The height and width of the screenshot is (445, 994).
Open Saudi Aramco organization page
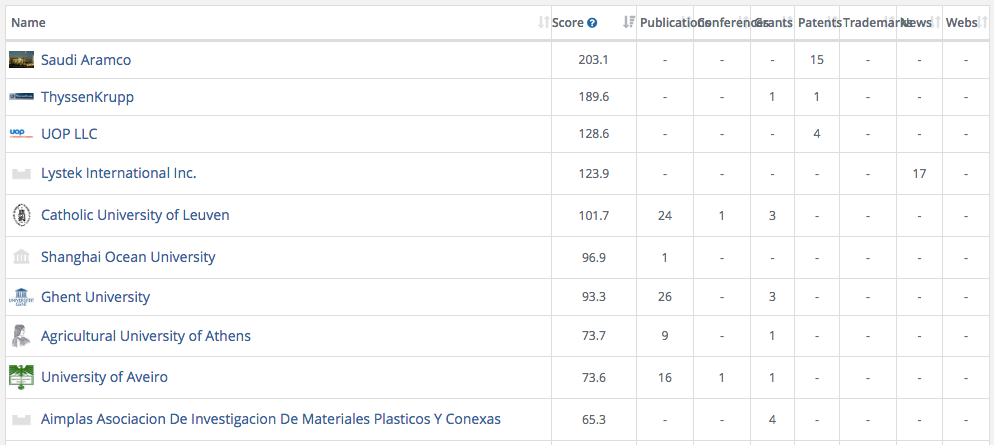tap(86, 60)
